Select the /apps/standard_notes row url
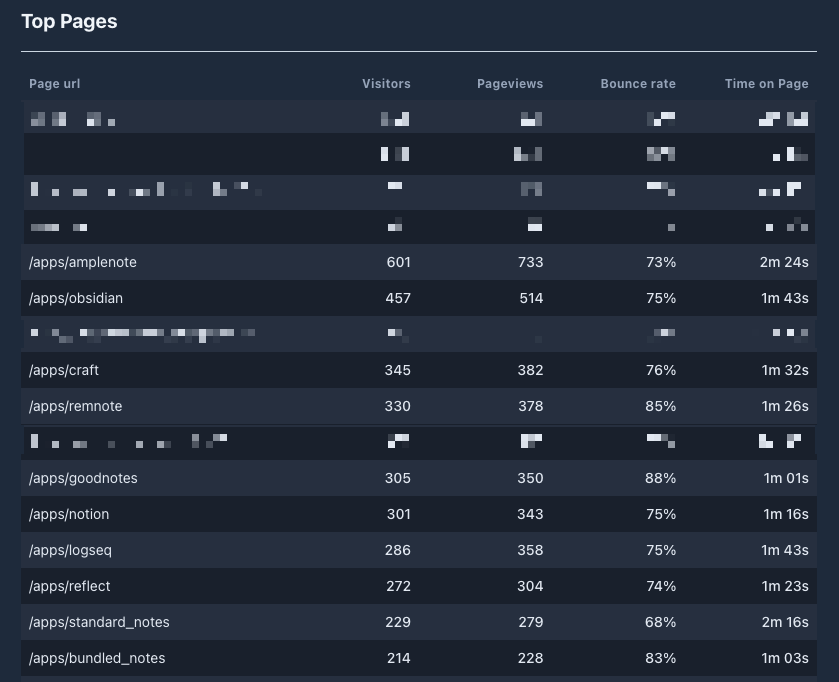 99,622
